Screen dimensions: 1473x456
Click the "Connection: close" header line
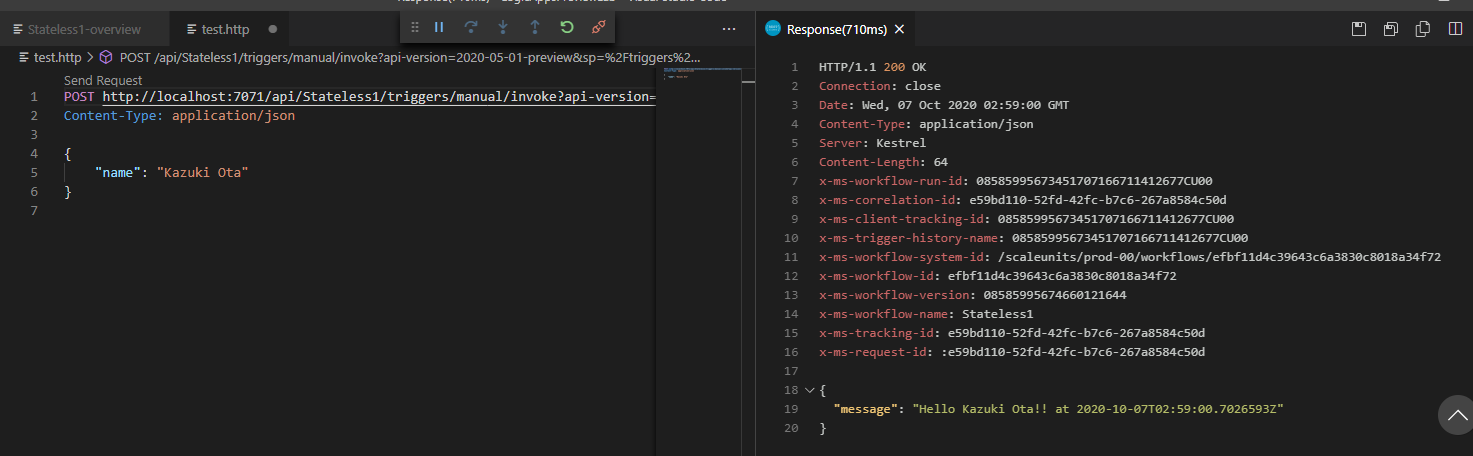click(x=880, y=86)
